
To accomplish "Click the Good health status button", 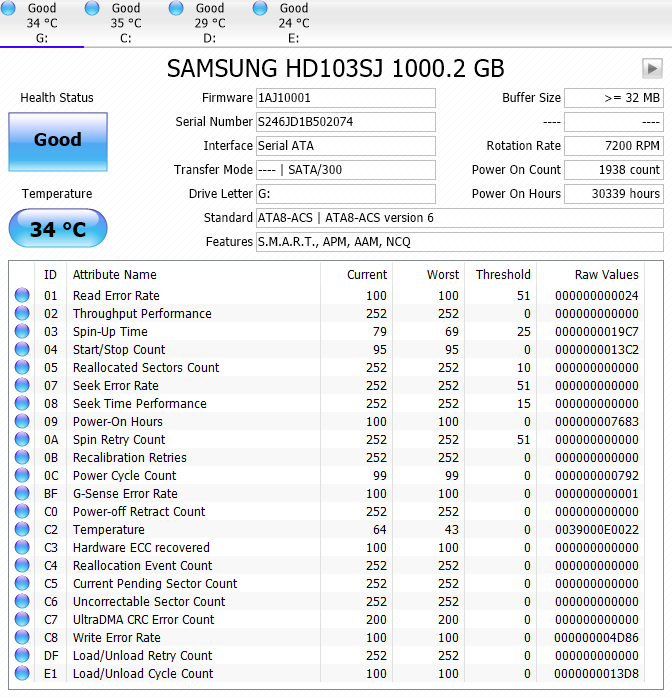I will click(x=58, y=142).
